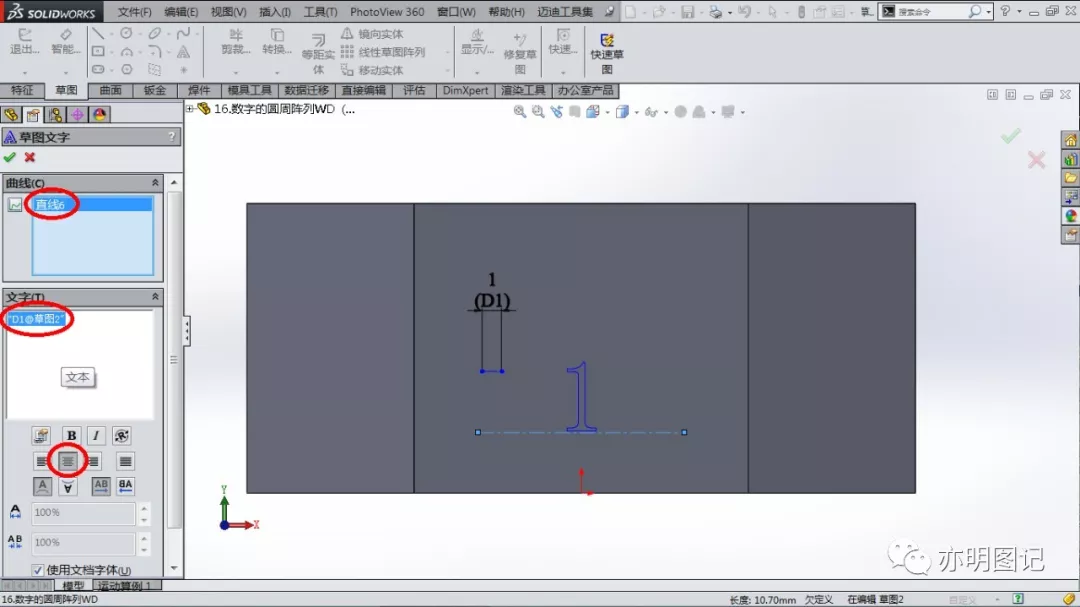Image resolution: width=1080 pixels, height=607 pixels.
Task: Toggle upside-down text flip icon
Action: pyautogui.click(x=68, y=486)
